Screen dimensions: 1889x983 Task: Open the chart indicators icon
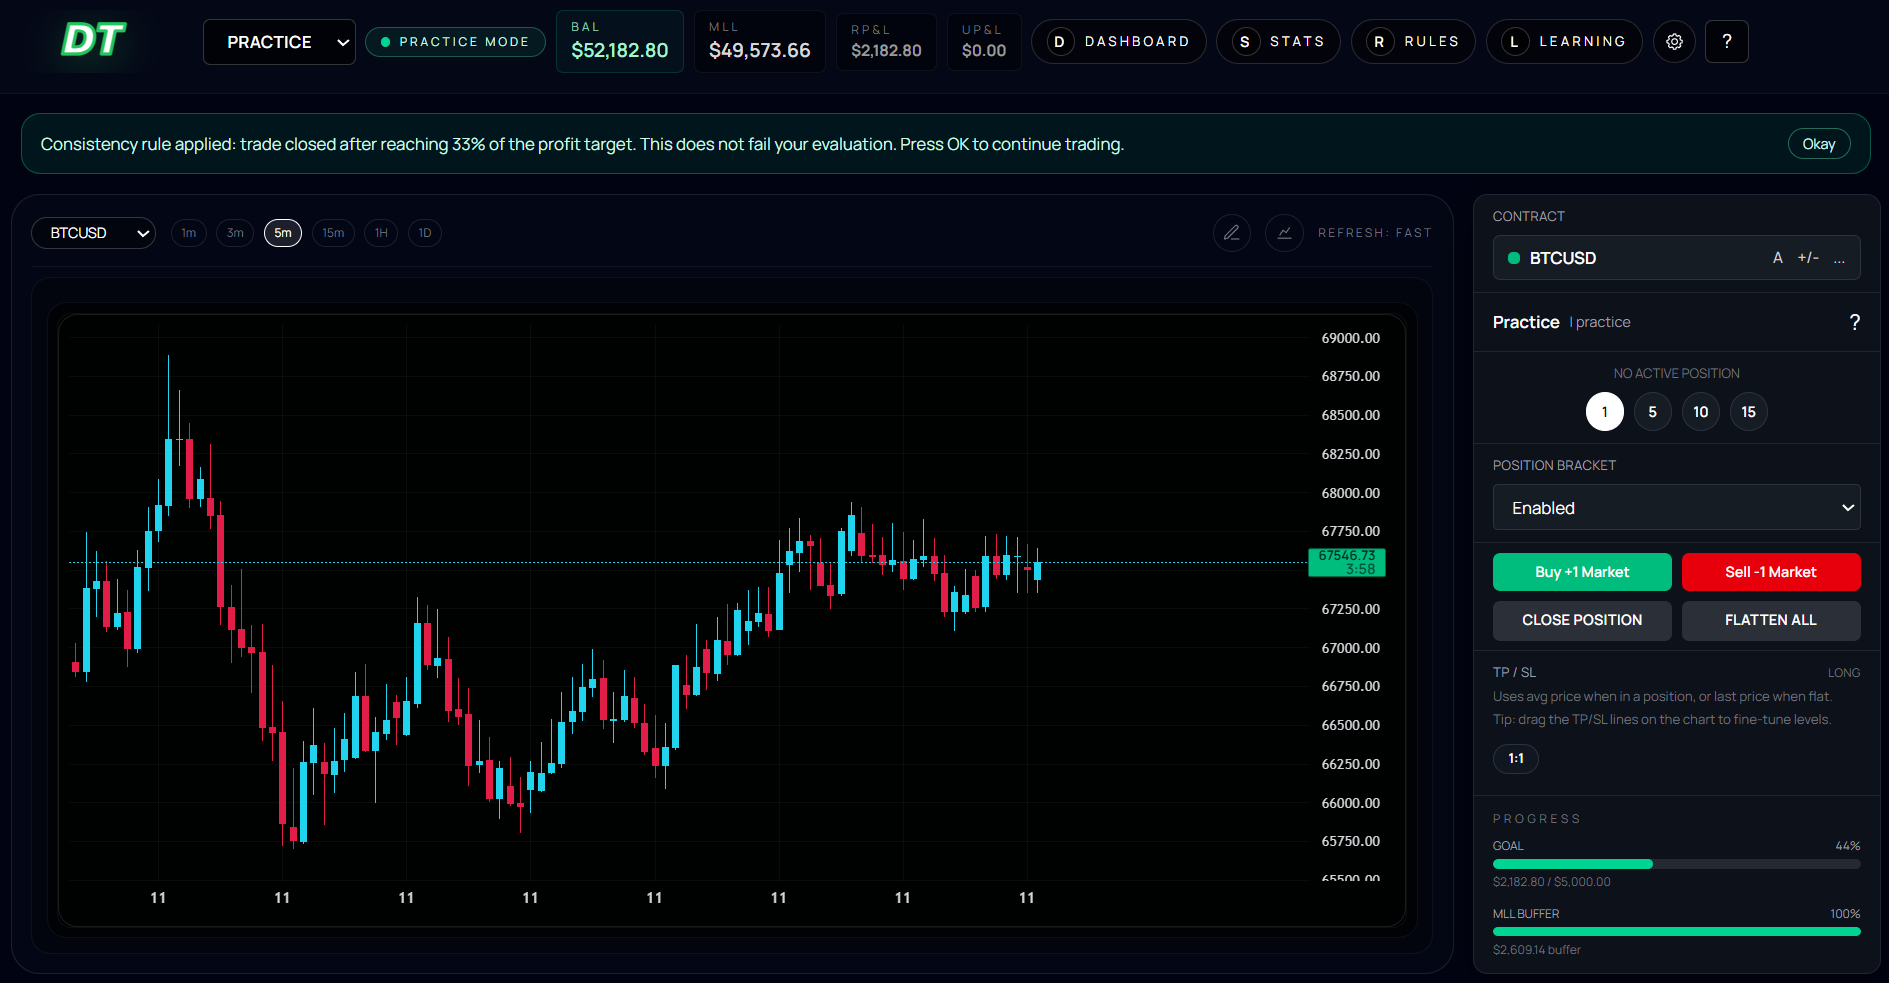pyautogui.click(x=1284, y=233)
